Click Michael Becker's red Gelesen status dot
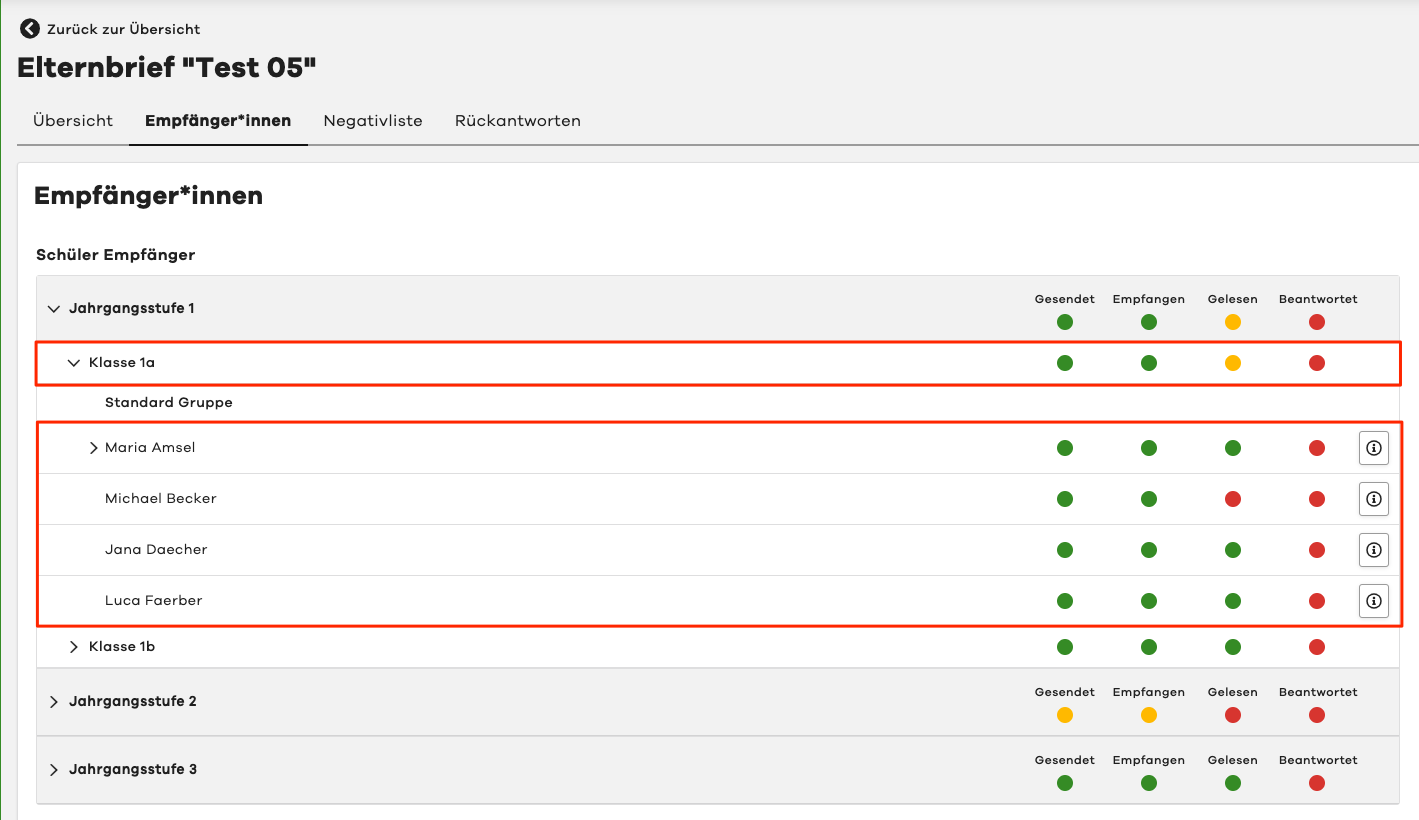The height and width of the screenshot is (820, 1419). [1233, 499]
